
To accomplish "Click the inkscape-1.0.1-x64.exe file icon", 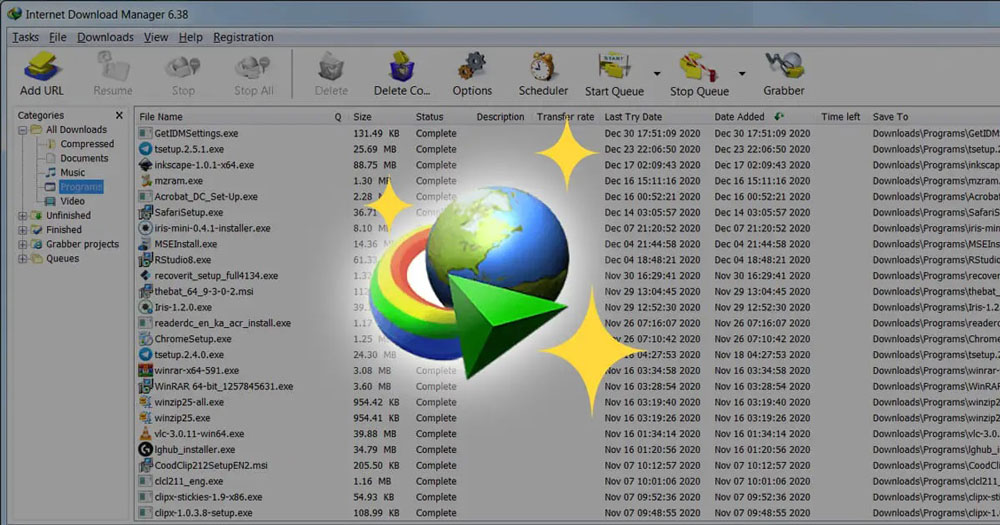I will click(145, 165).
